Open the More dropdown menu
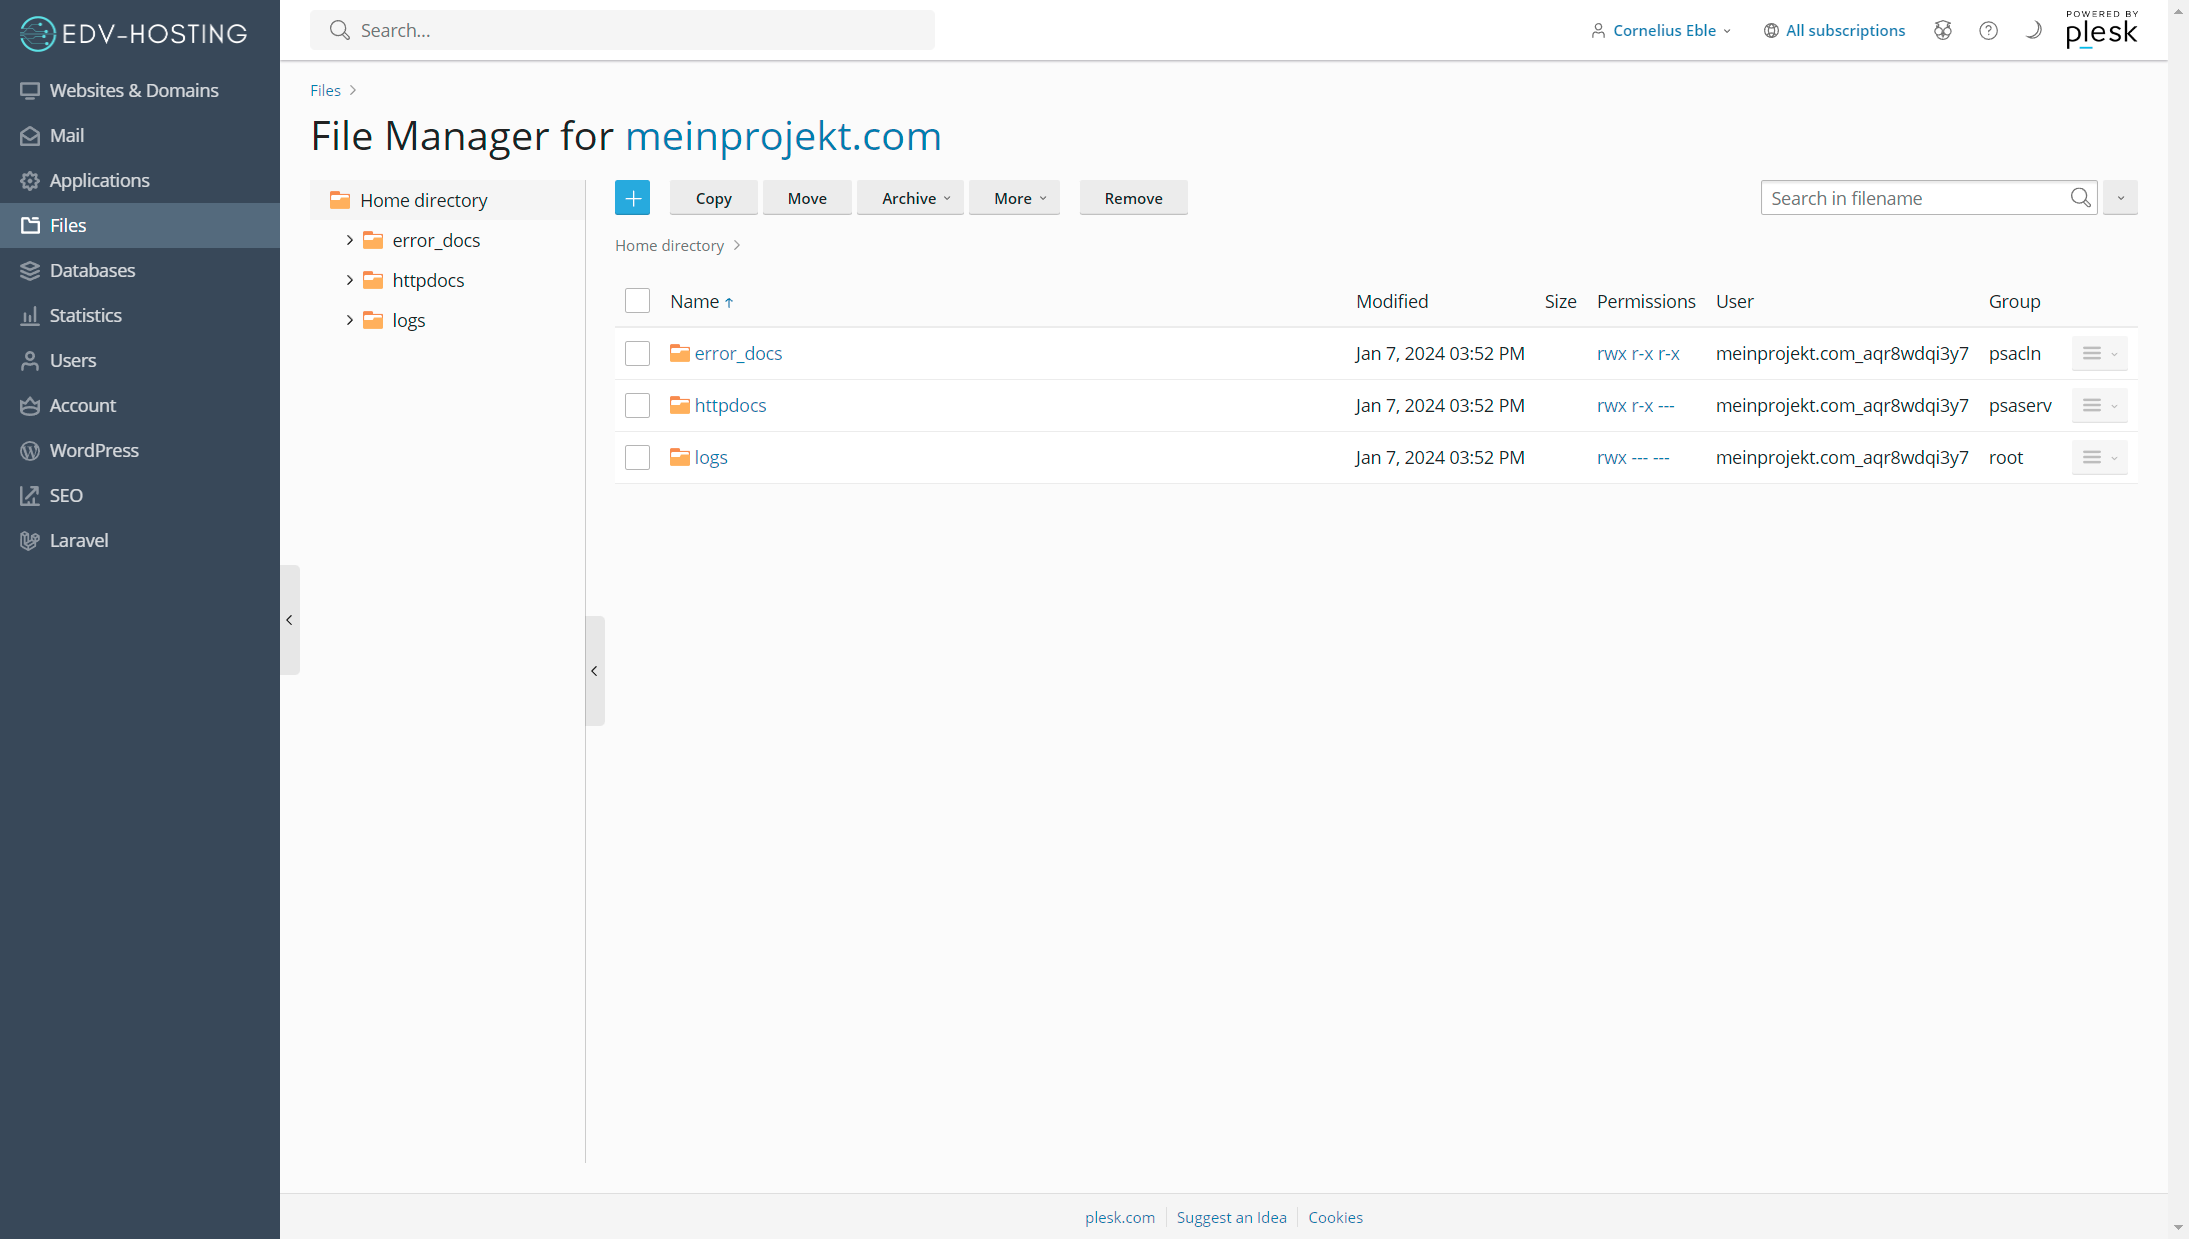The height and width of the screenshot is (1239, 2189). [x=1014, y=198]
